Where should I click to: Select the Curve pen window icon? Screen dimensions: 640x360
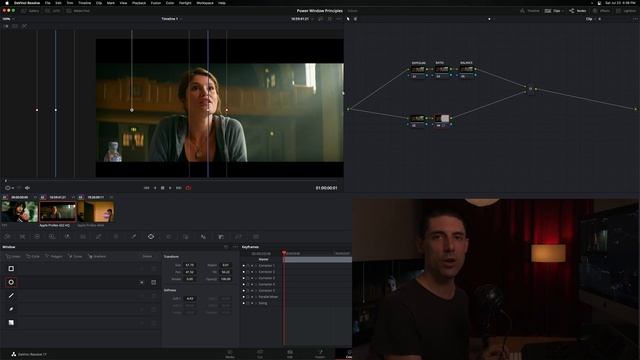coord(11,309)
